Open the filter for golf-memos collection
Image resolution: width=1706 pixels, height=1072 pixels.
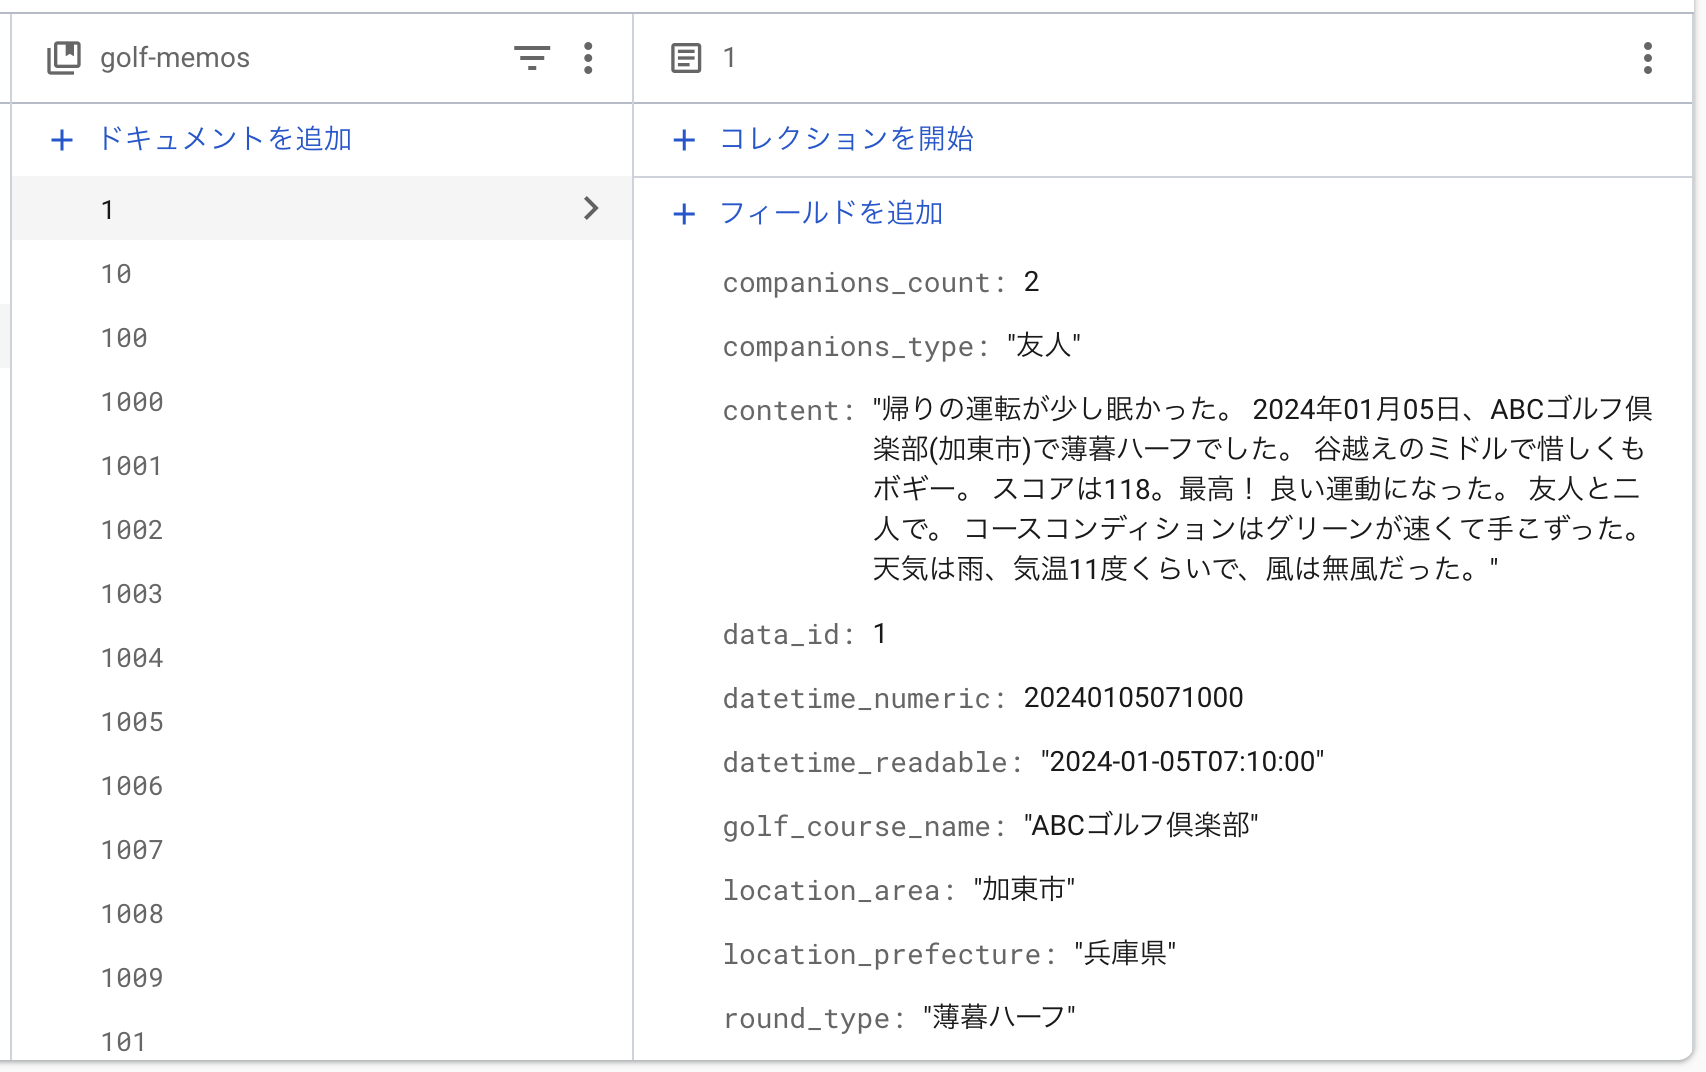pyautogui.click(x=533, y=59)
